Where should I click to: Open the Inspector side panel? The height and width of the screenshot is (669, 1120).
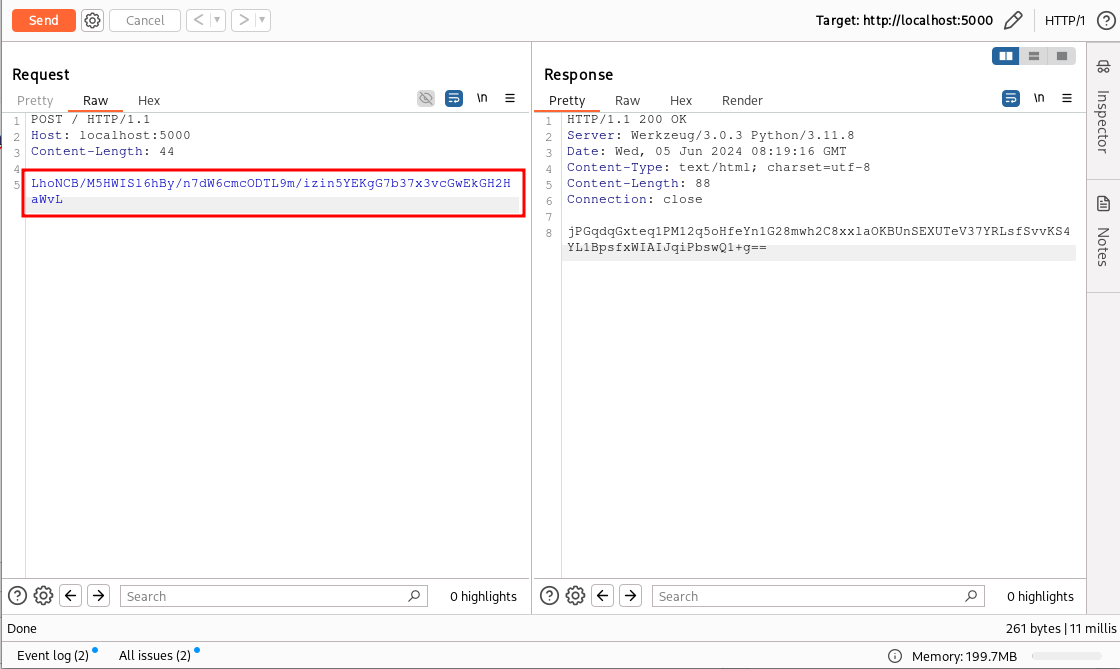coord(1103,106)
